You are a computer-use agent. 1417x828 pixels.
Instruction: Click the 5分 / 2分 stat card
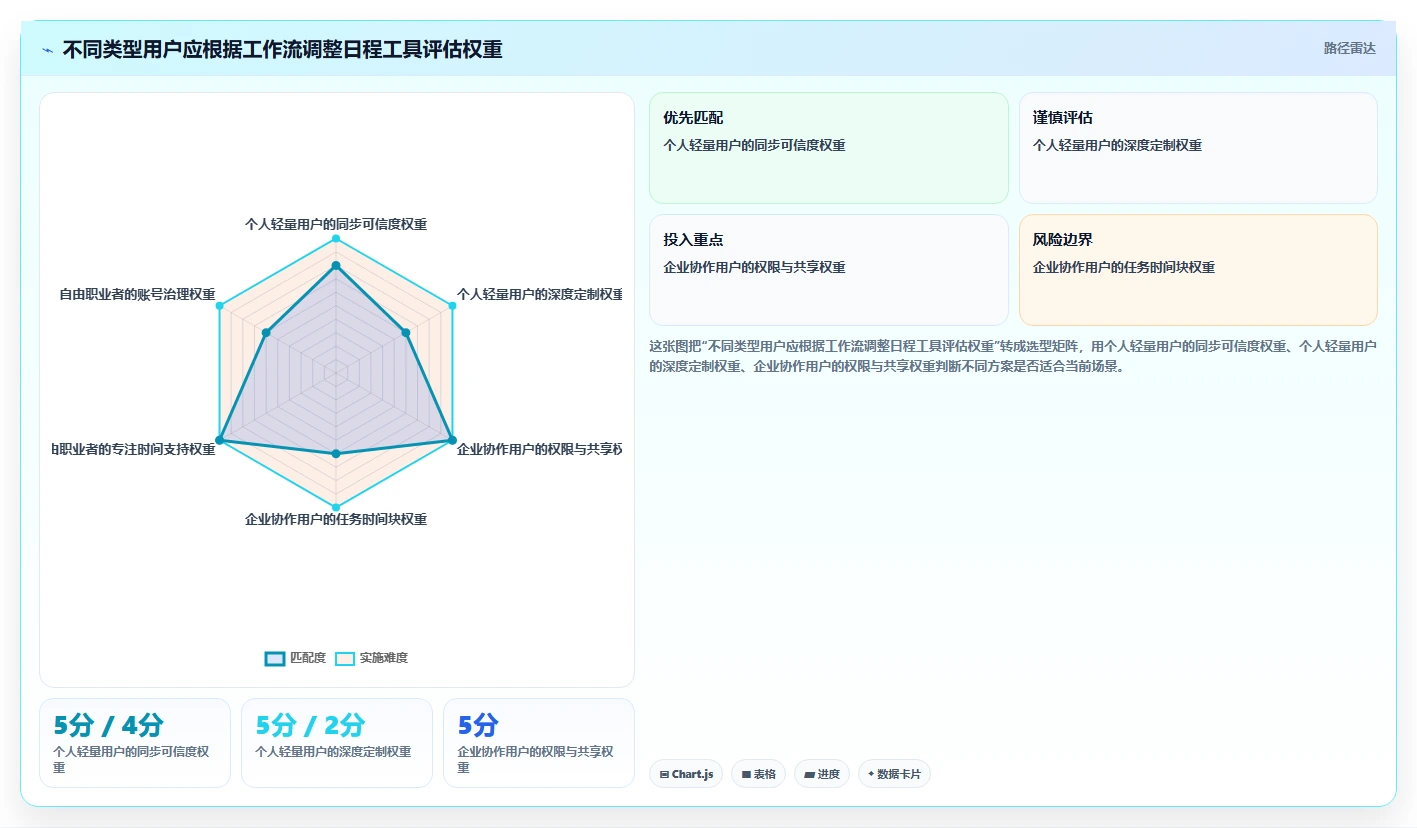tap(337, 743)
